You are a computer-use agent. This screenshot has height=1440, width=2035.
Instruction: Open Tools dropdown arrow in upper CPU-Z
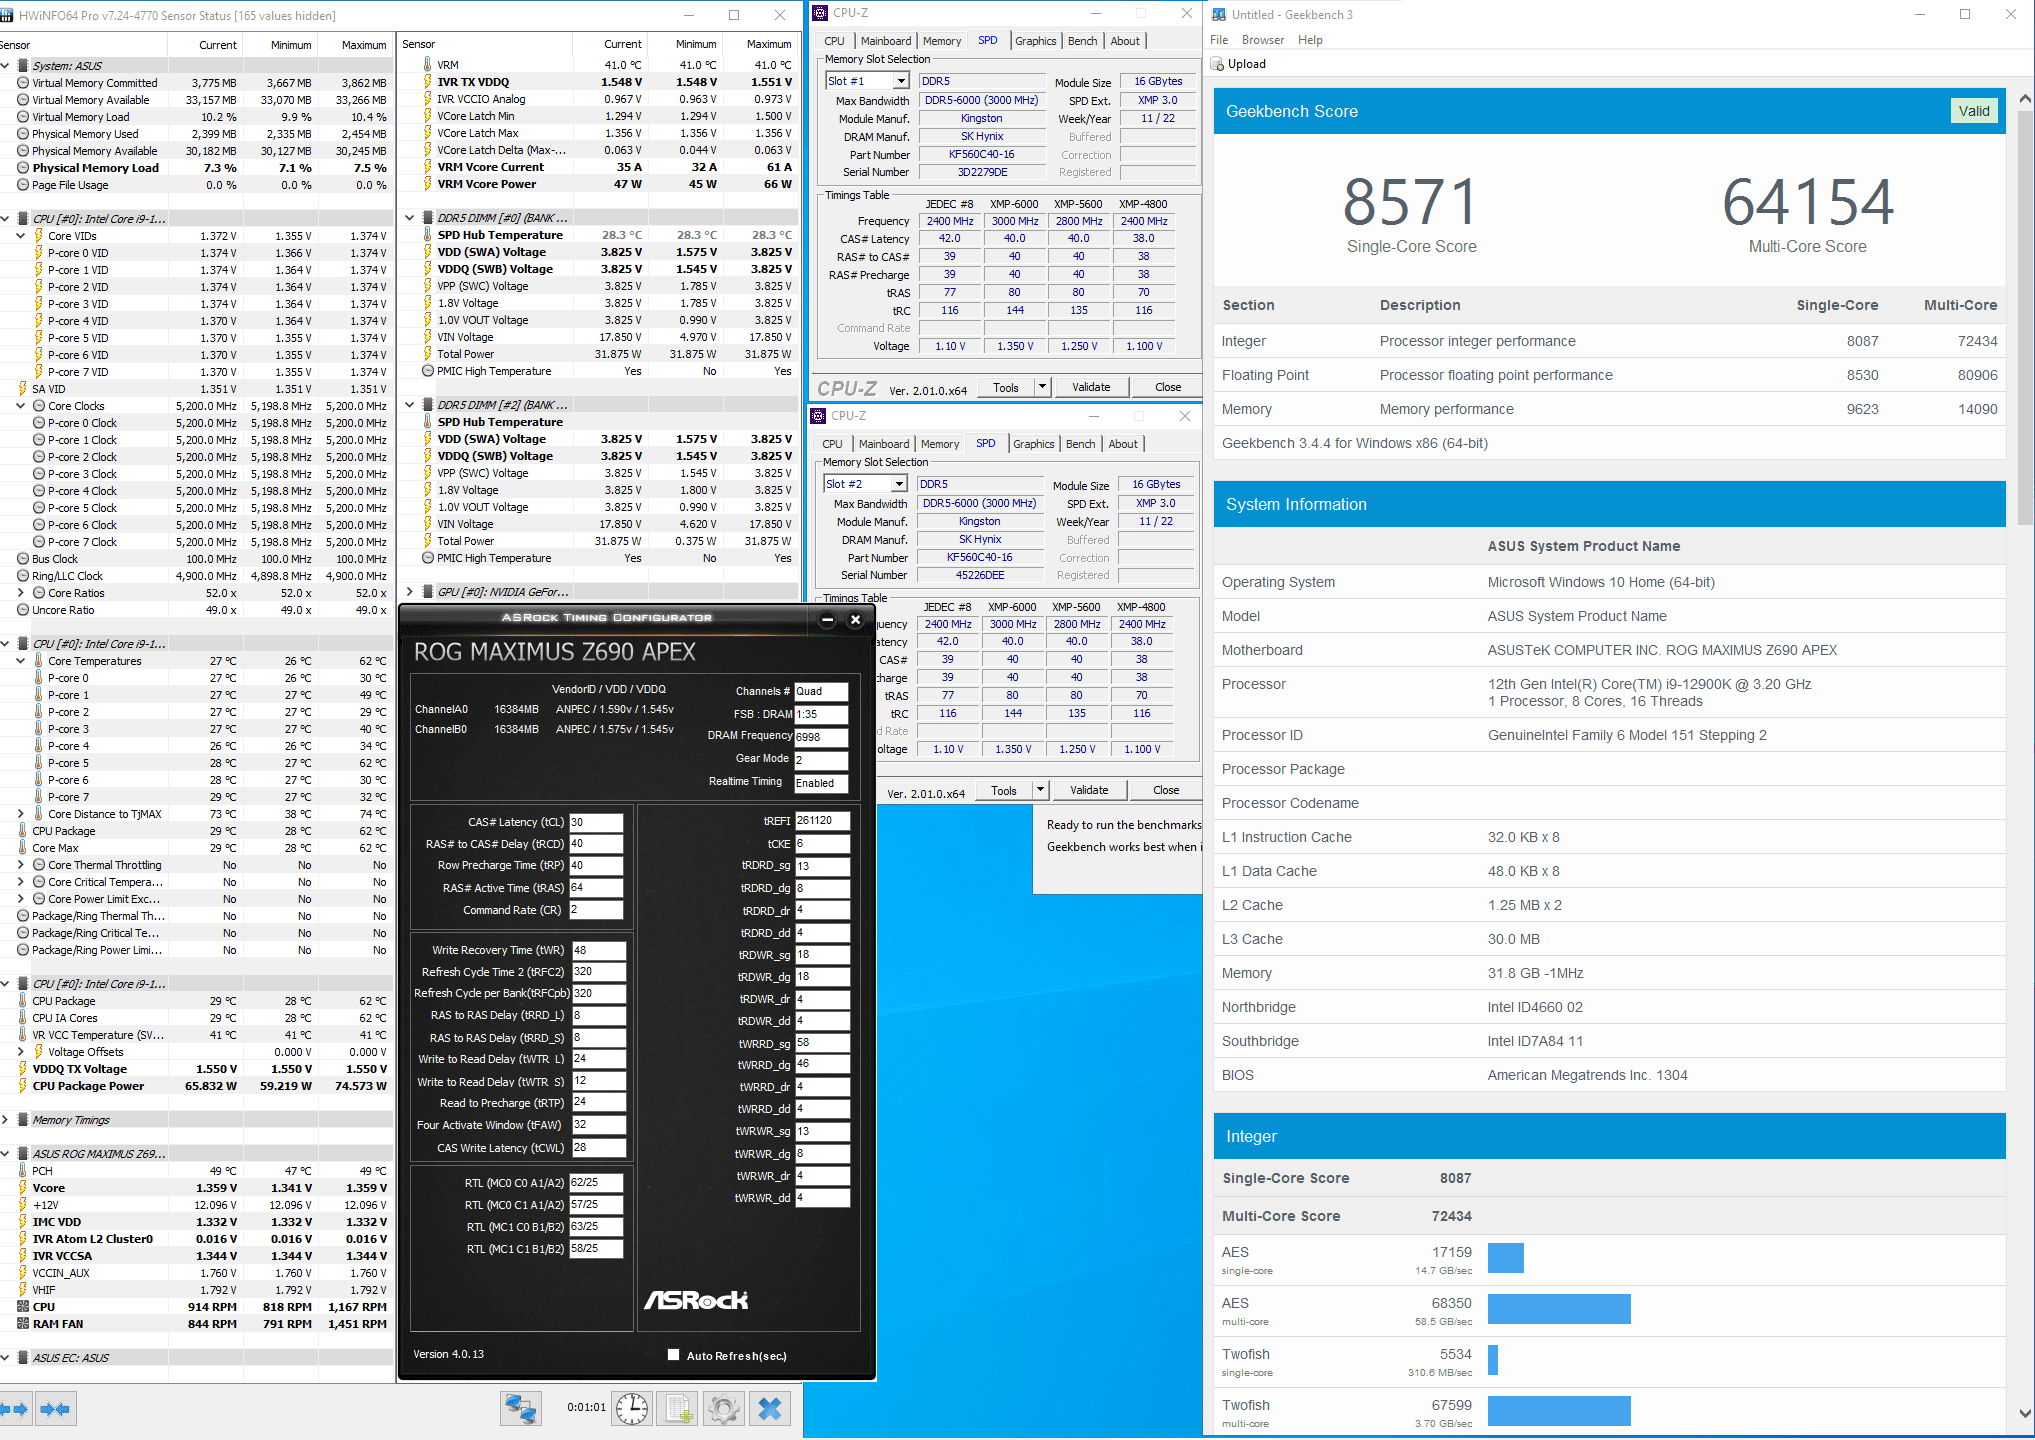[x=1042, y=387]
